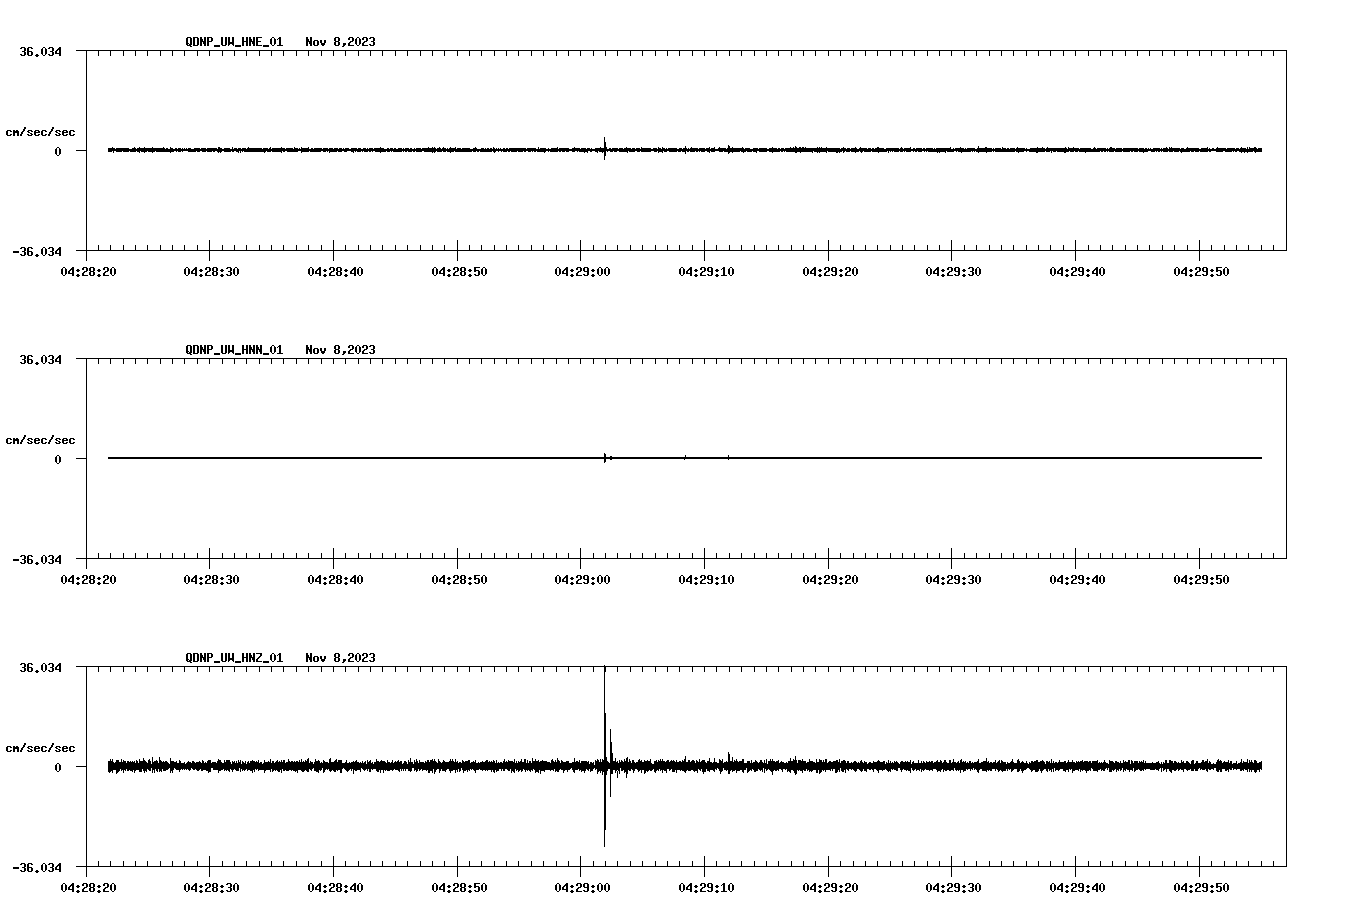The height and width of the screenshot is (924, 1358).
Task: Select 04:28:30 time label under HNN plot
Action: 211,579
